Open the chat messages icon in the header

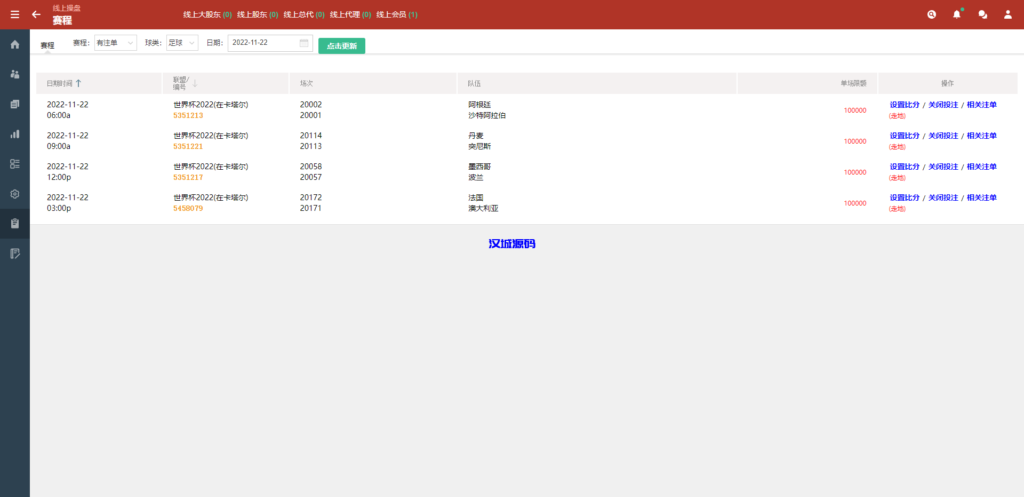pyautogui.click(x=982, y=14)
